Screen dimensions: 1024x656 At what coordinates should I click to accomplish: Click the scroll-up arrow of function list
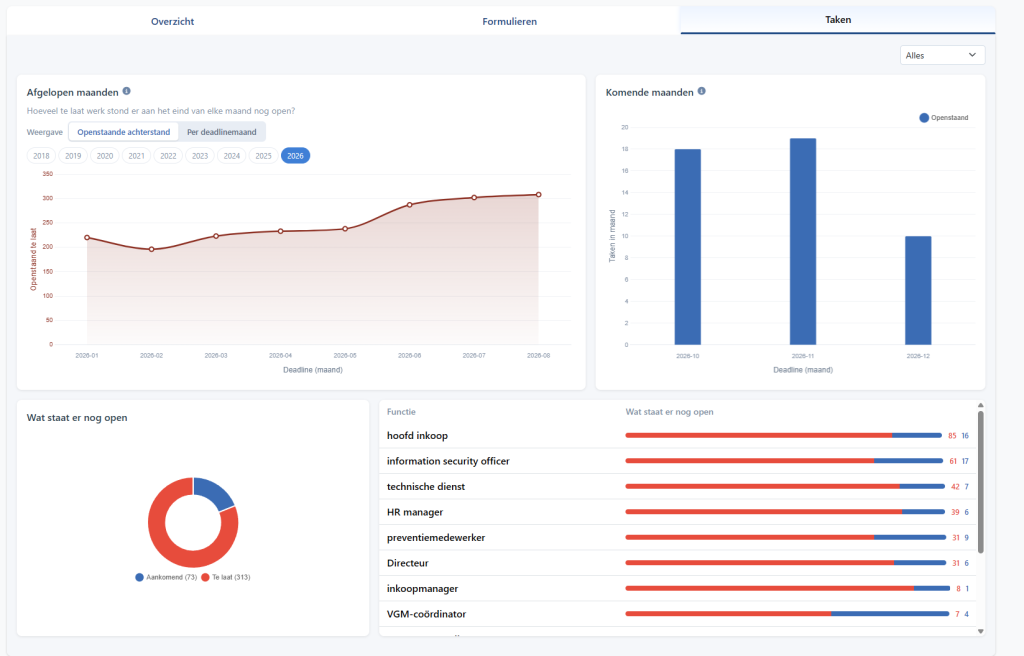[980, 406]
